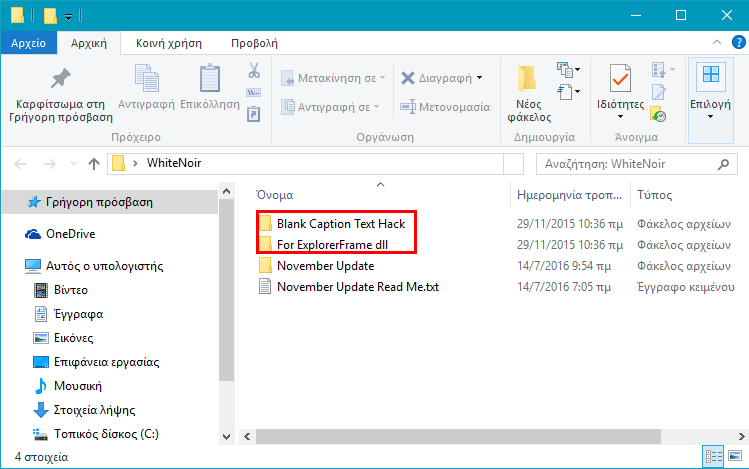Switch to large icons view in status bar
Screen dimensions: 749x469
coord(735,456)
